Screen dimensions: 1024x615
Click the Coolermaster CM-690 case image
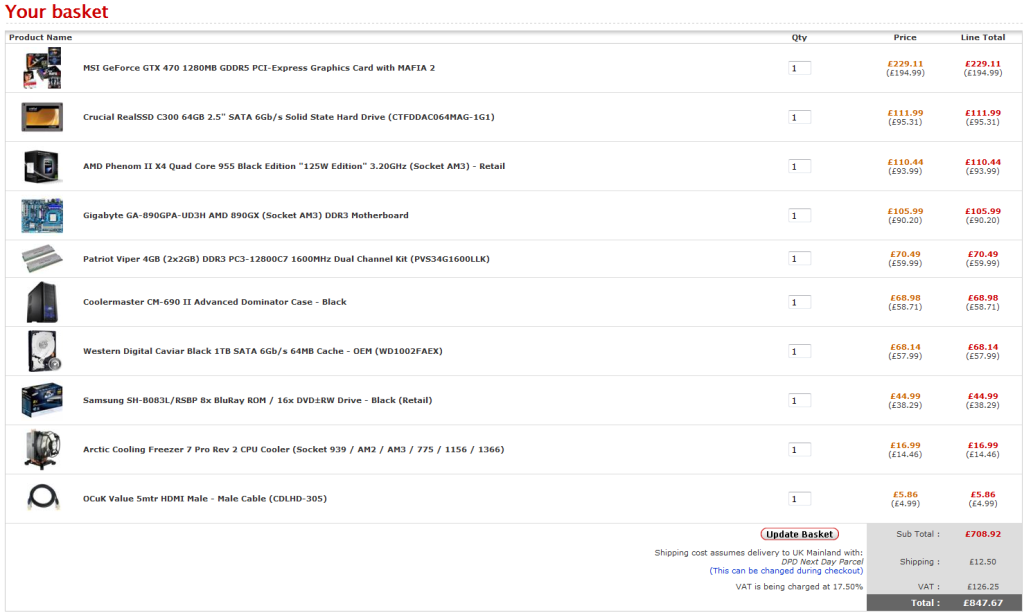pos(42,302)
